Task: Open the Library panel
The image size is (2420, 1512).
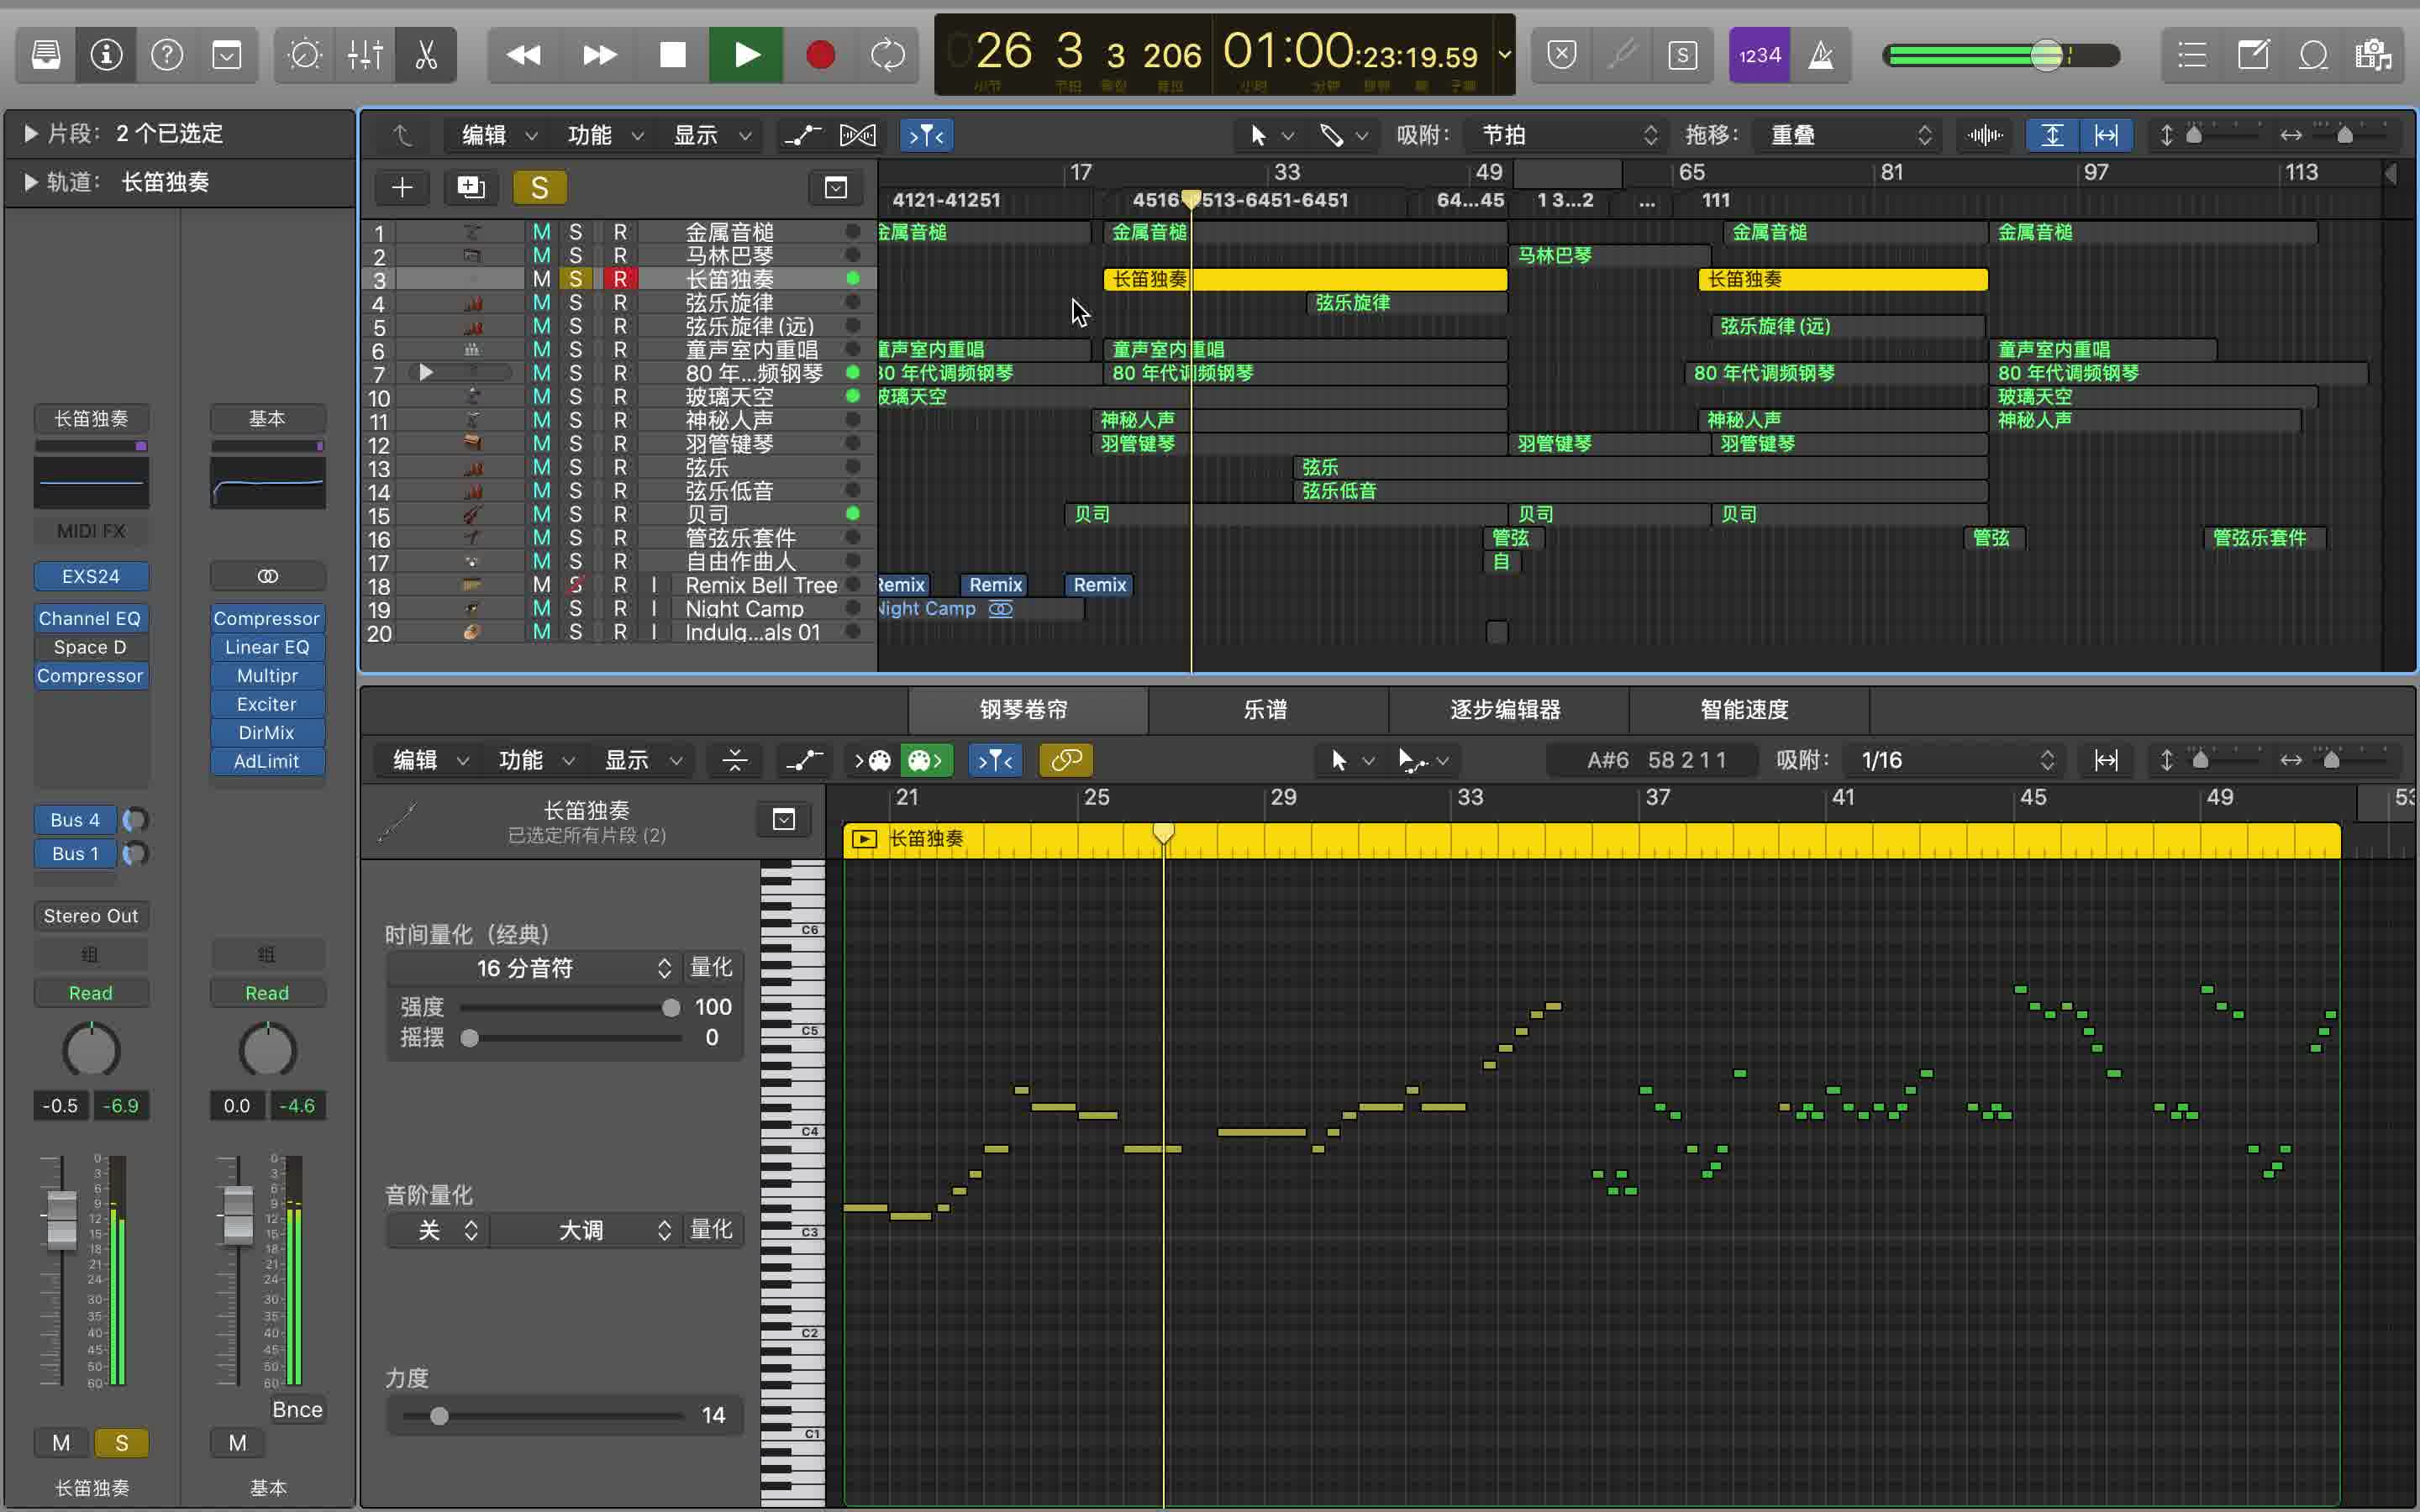Action: click(45, 55)
